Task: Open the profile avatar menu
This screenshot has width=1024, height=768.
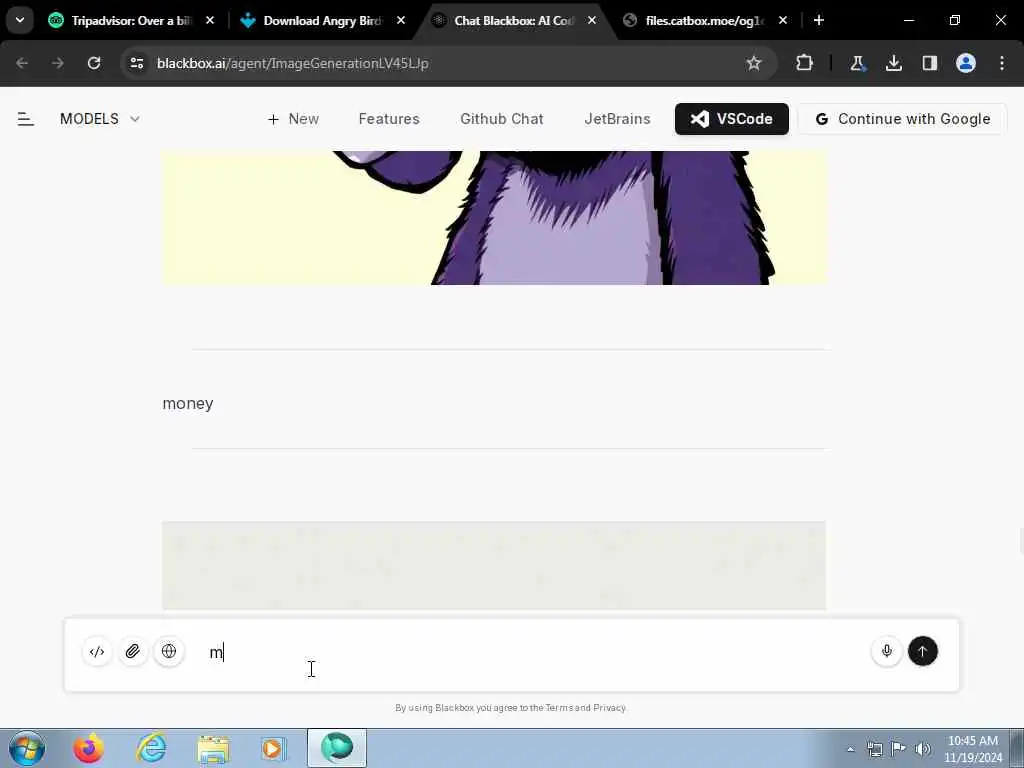Action: pos(966,63)
